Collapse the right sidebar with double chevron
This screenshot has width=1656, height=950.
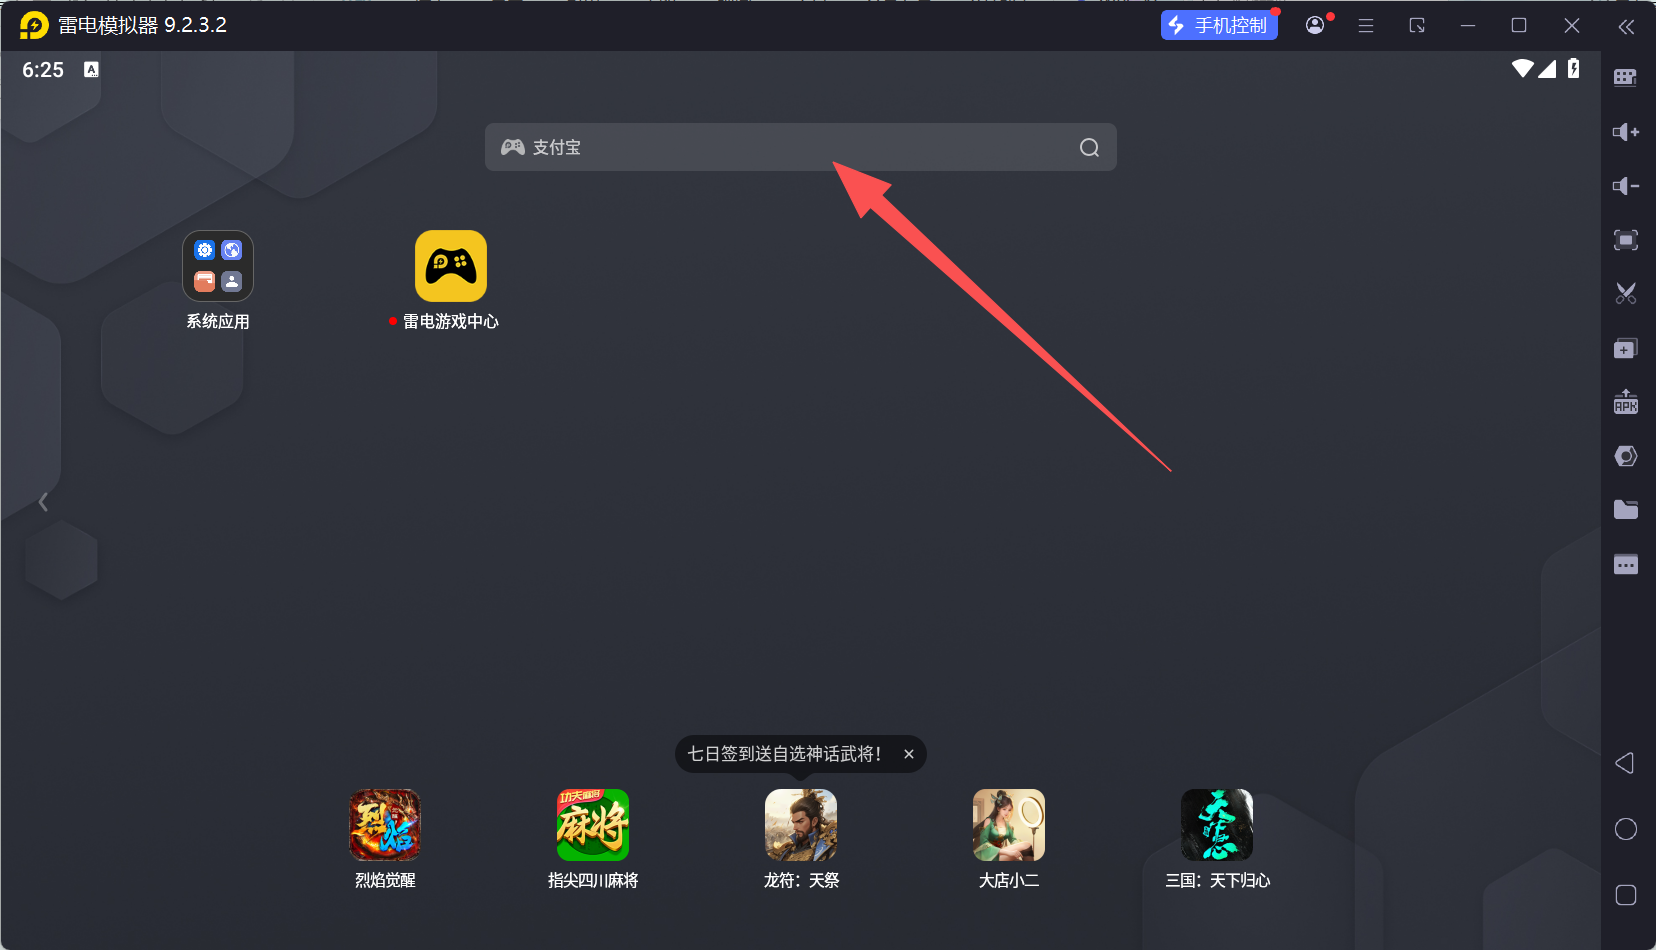1626,27
